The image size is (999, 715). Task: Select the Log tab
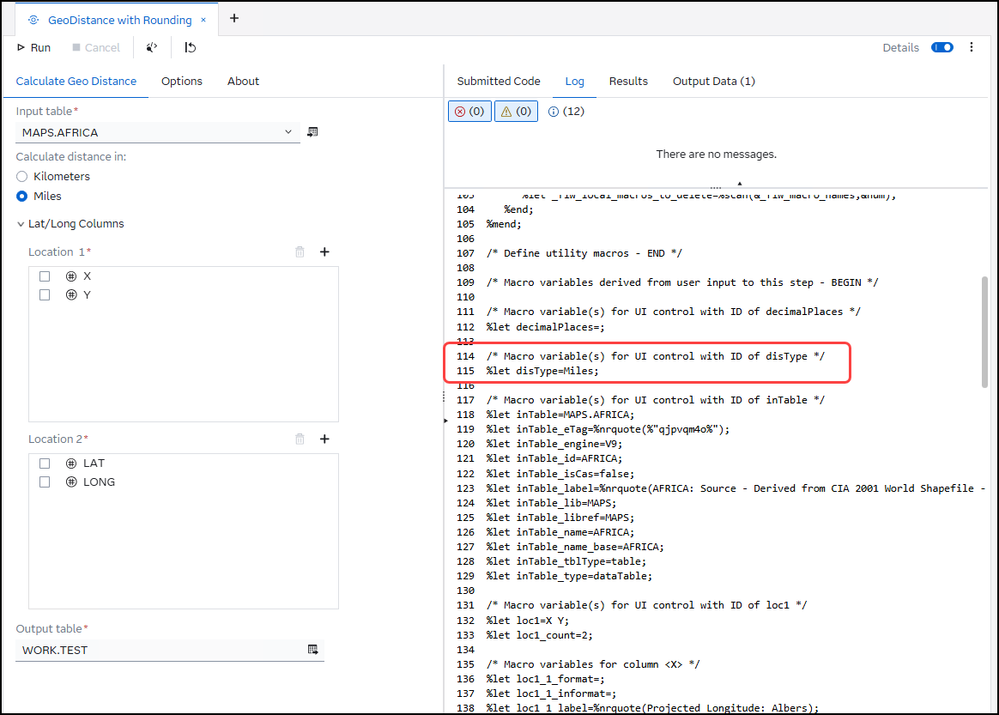574,81
